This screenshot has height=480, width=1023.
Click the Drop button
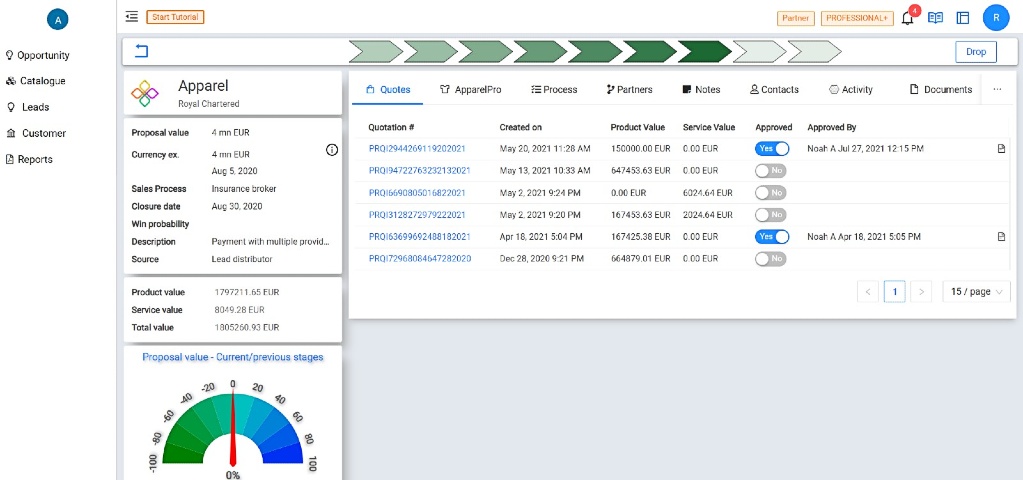point(975,51)
